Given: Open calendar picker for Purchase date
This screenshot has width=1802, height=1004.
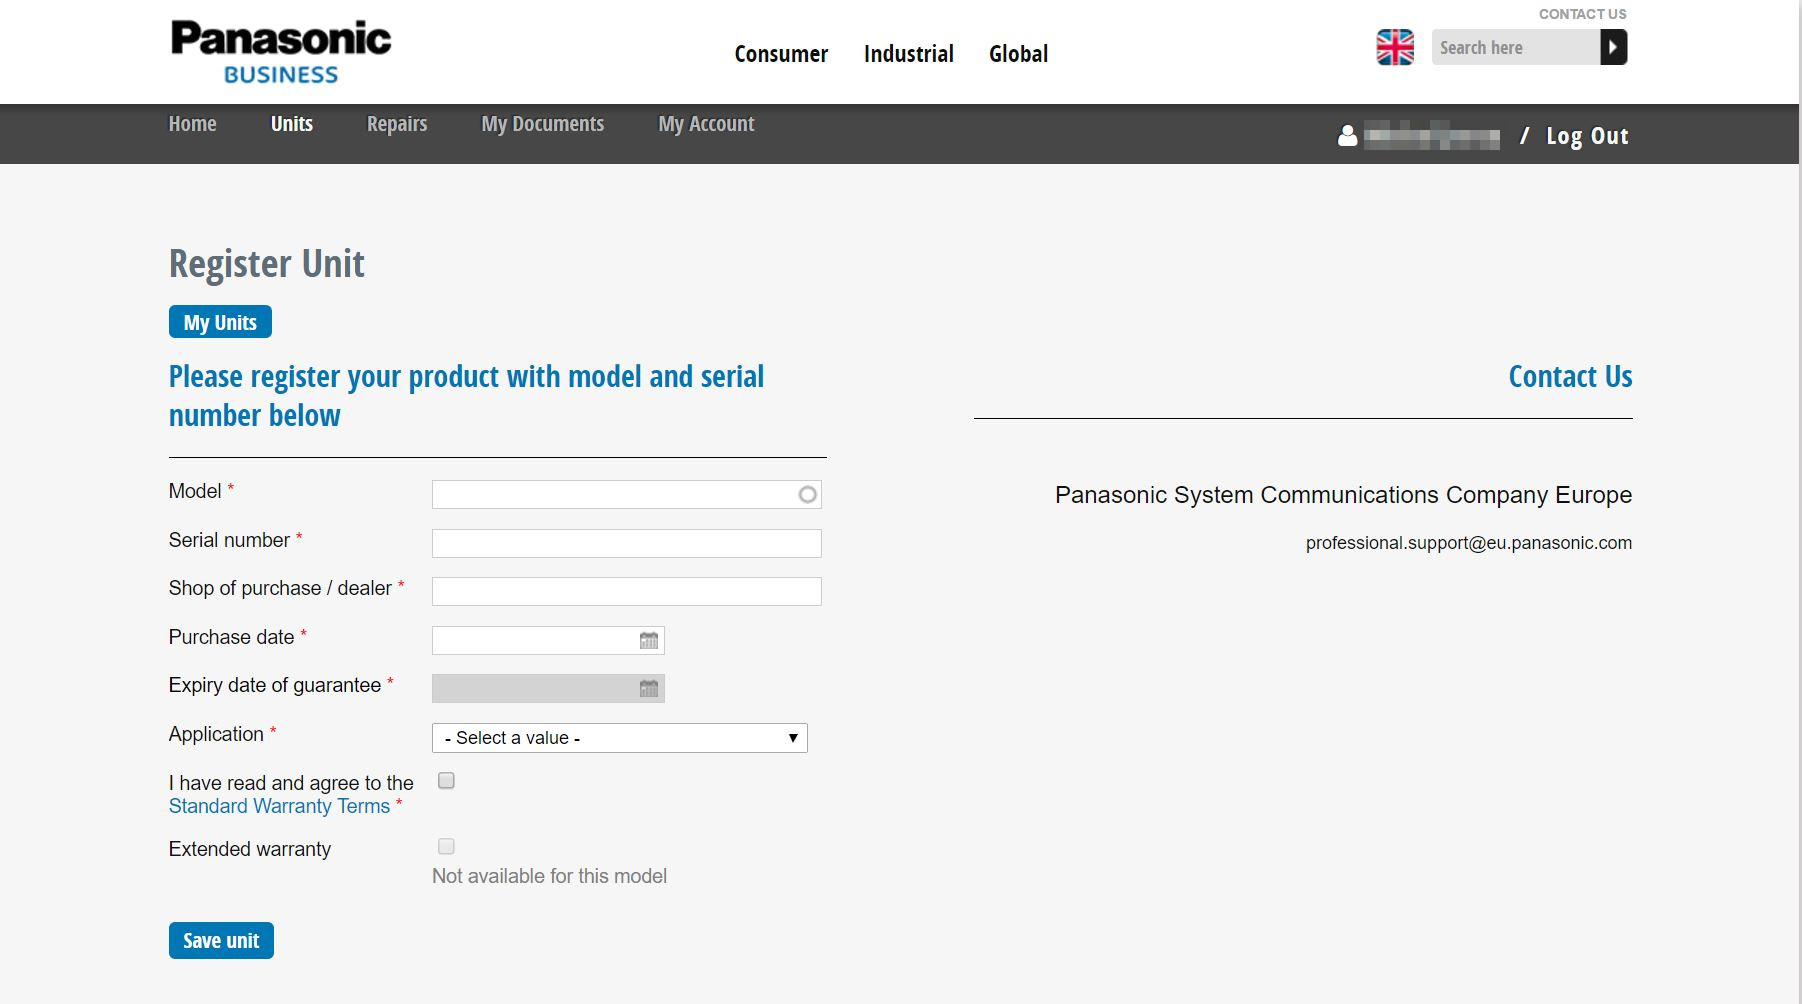Looking at the screenshot, I should click(x=649, y=640).
